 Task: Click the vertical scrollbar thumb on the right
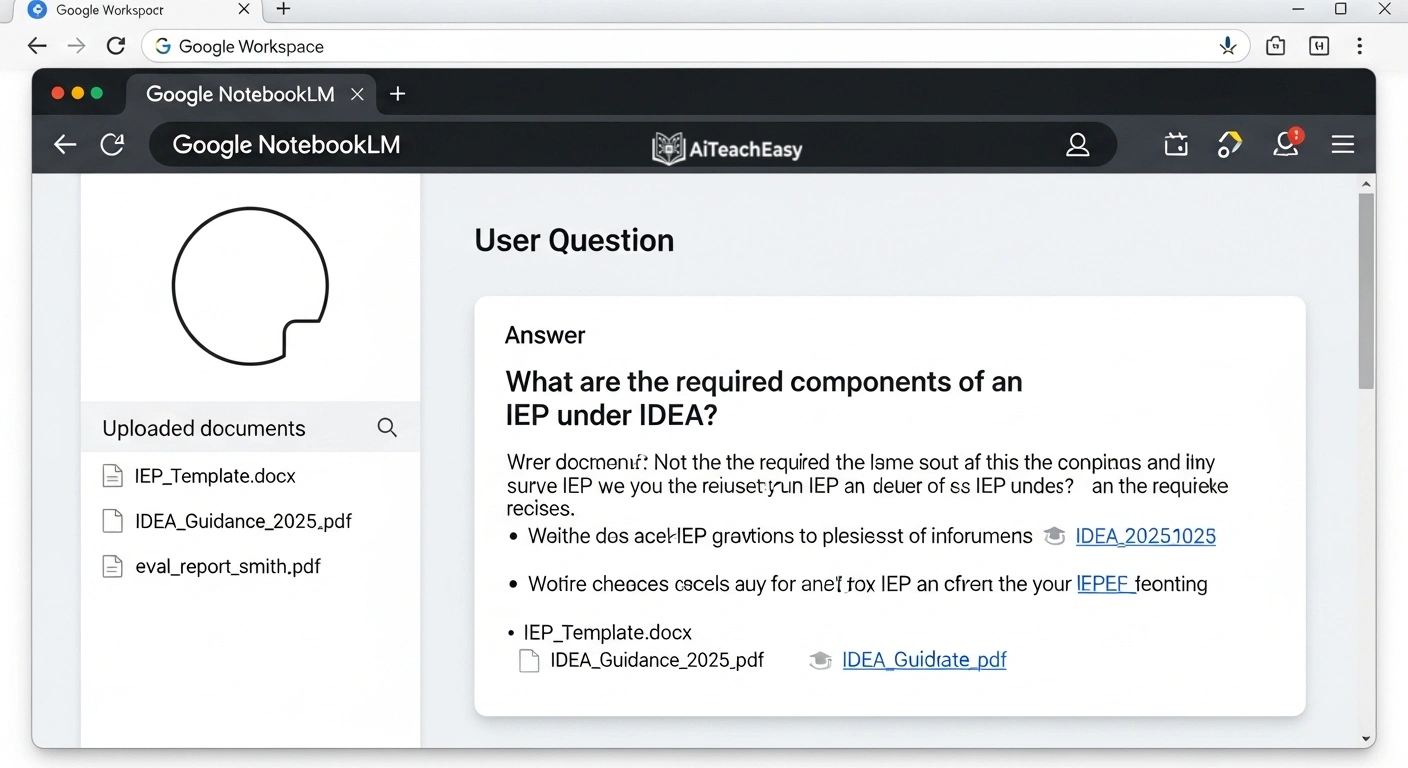point(1366,291)
